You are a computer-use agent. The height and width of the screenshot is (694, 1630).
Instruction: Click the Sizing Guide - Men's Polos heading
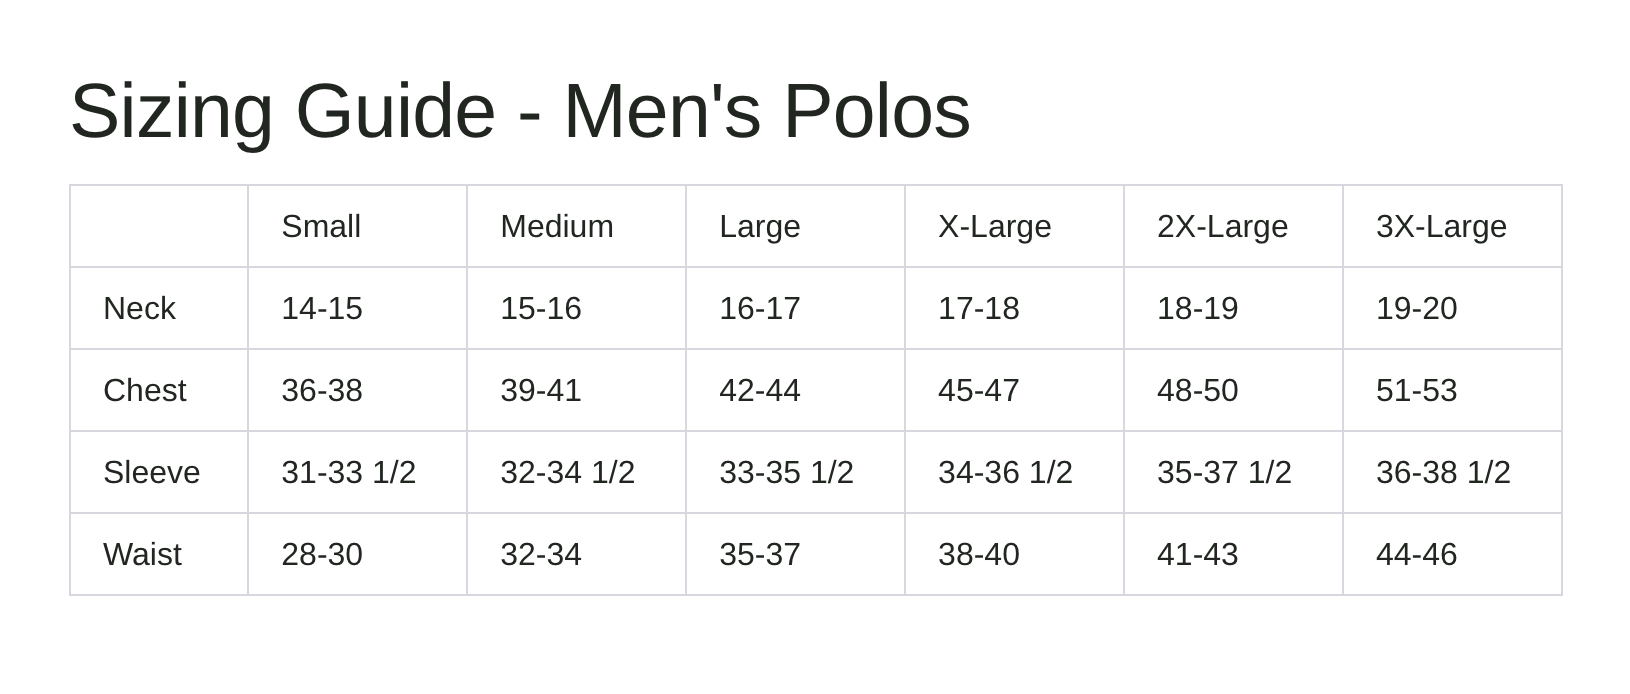tap(520, 111)
